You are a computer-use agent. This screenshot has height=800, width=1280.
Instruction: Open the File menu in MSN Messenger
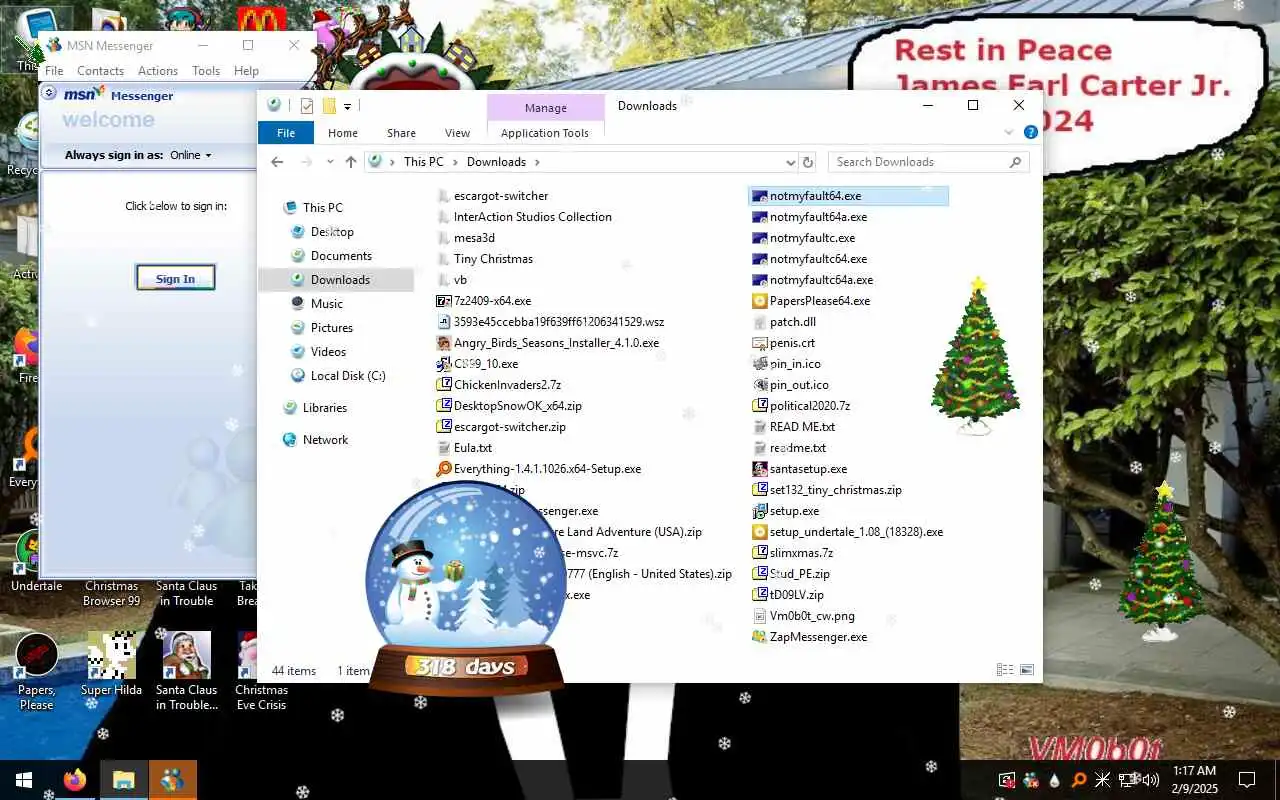coord(54,71)
